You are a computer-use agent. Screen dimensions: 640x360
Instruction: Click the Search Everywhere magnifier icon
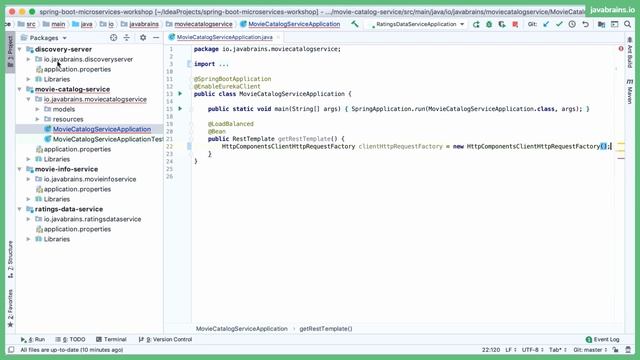click(628, 24)
